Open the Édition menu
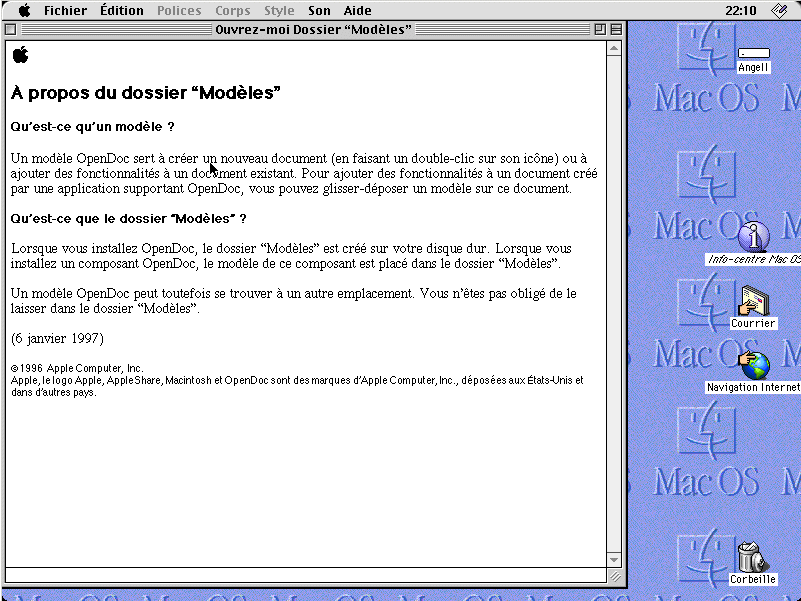This screenshot has width=801, height=601. point(122,10)
